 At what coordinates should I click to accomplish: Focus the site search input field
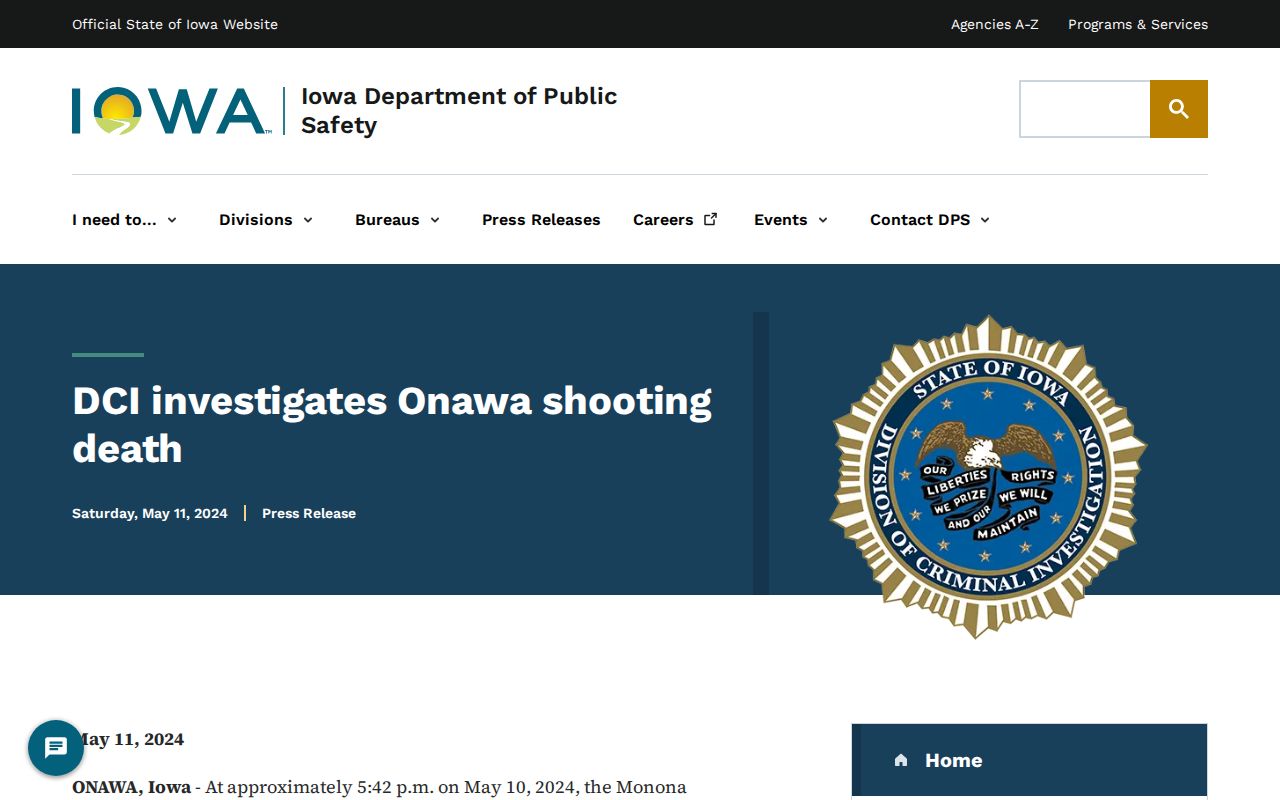pos(1085,109)
